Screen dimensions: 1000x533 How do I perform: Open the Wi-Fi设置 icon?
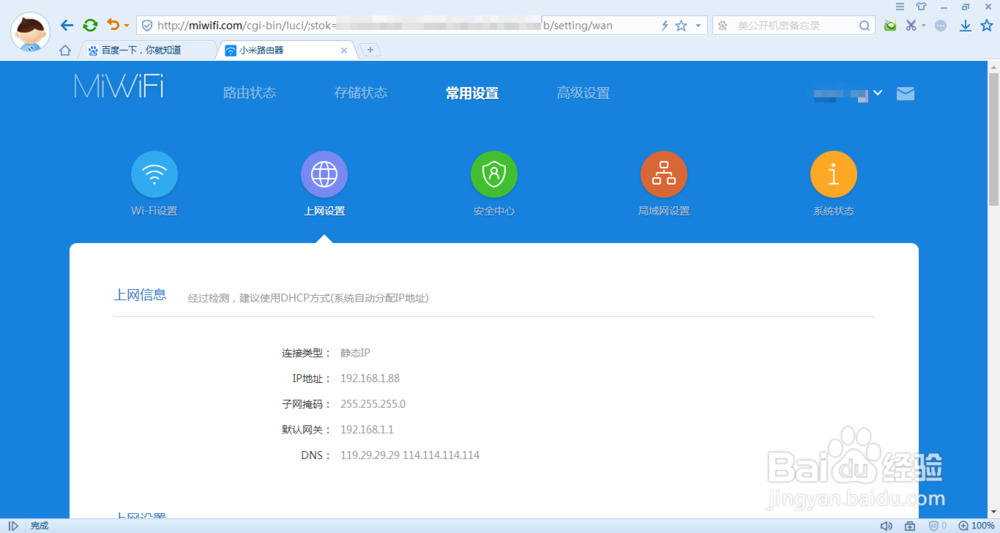(154, 174)
